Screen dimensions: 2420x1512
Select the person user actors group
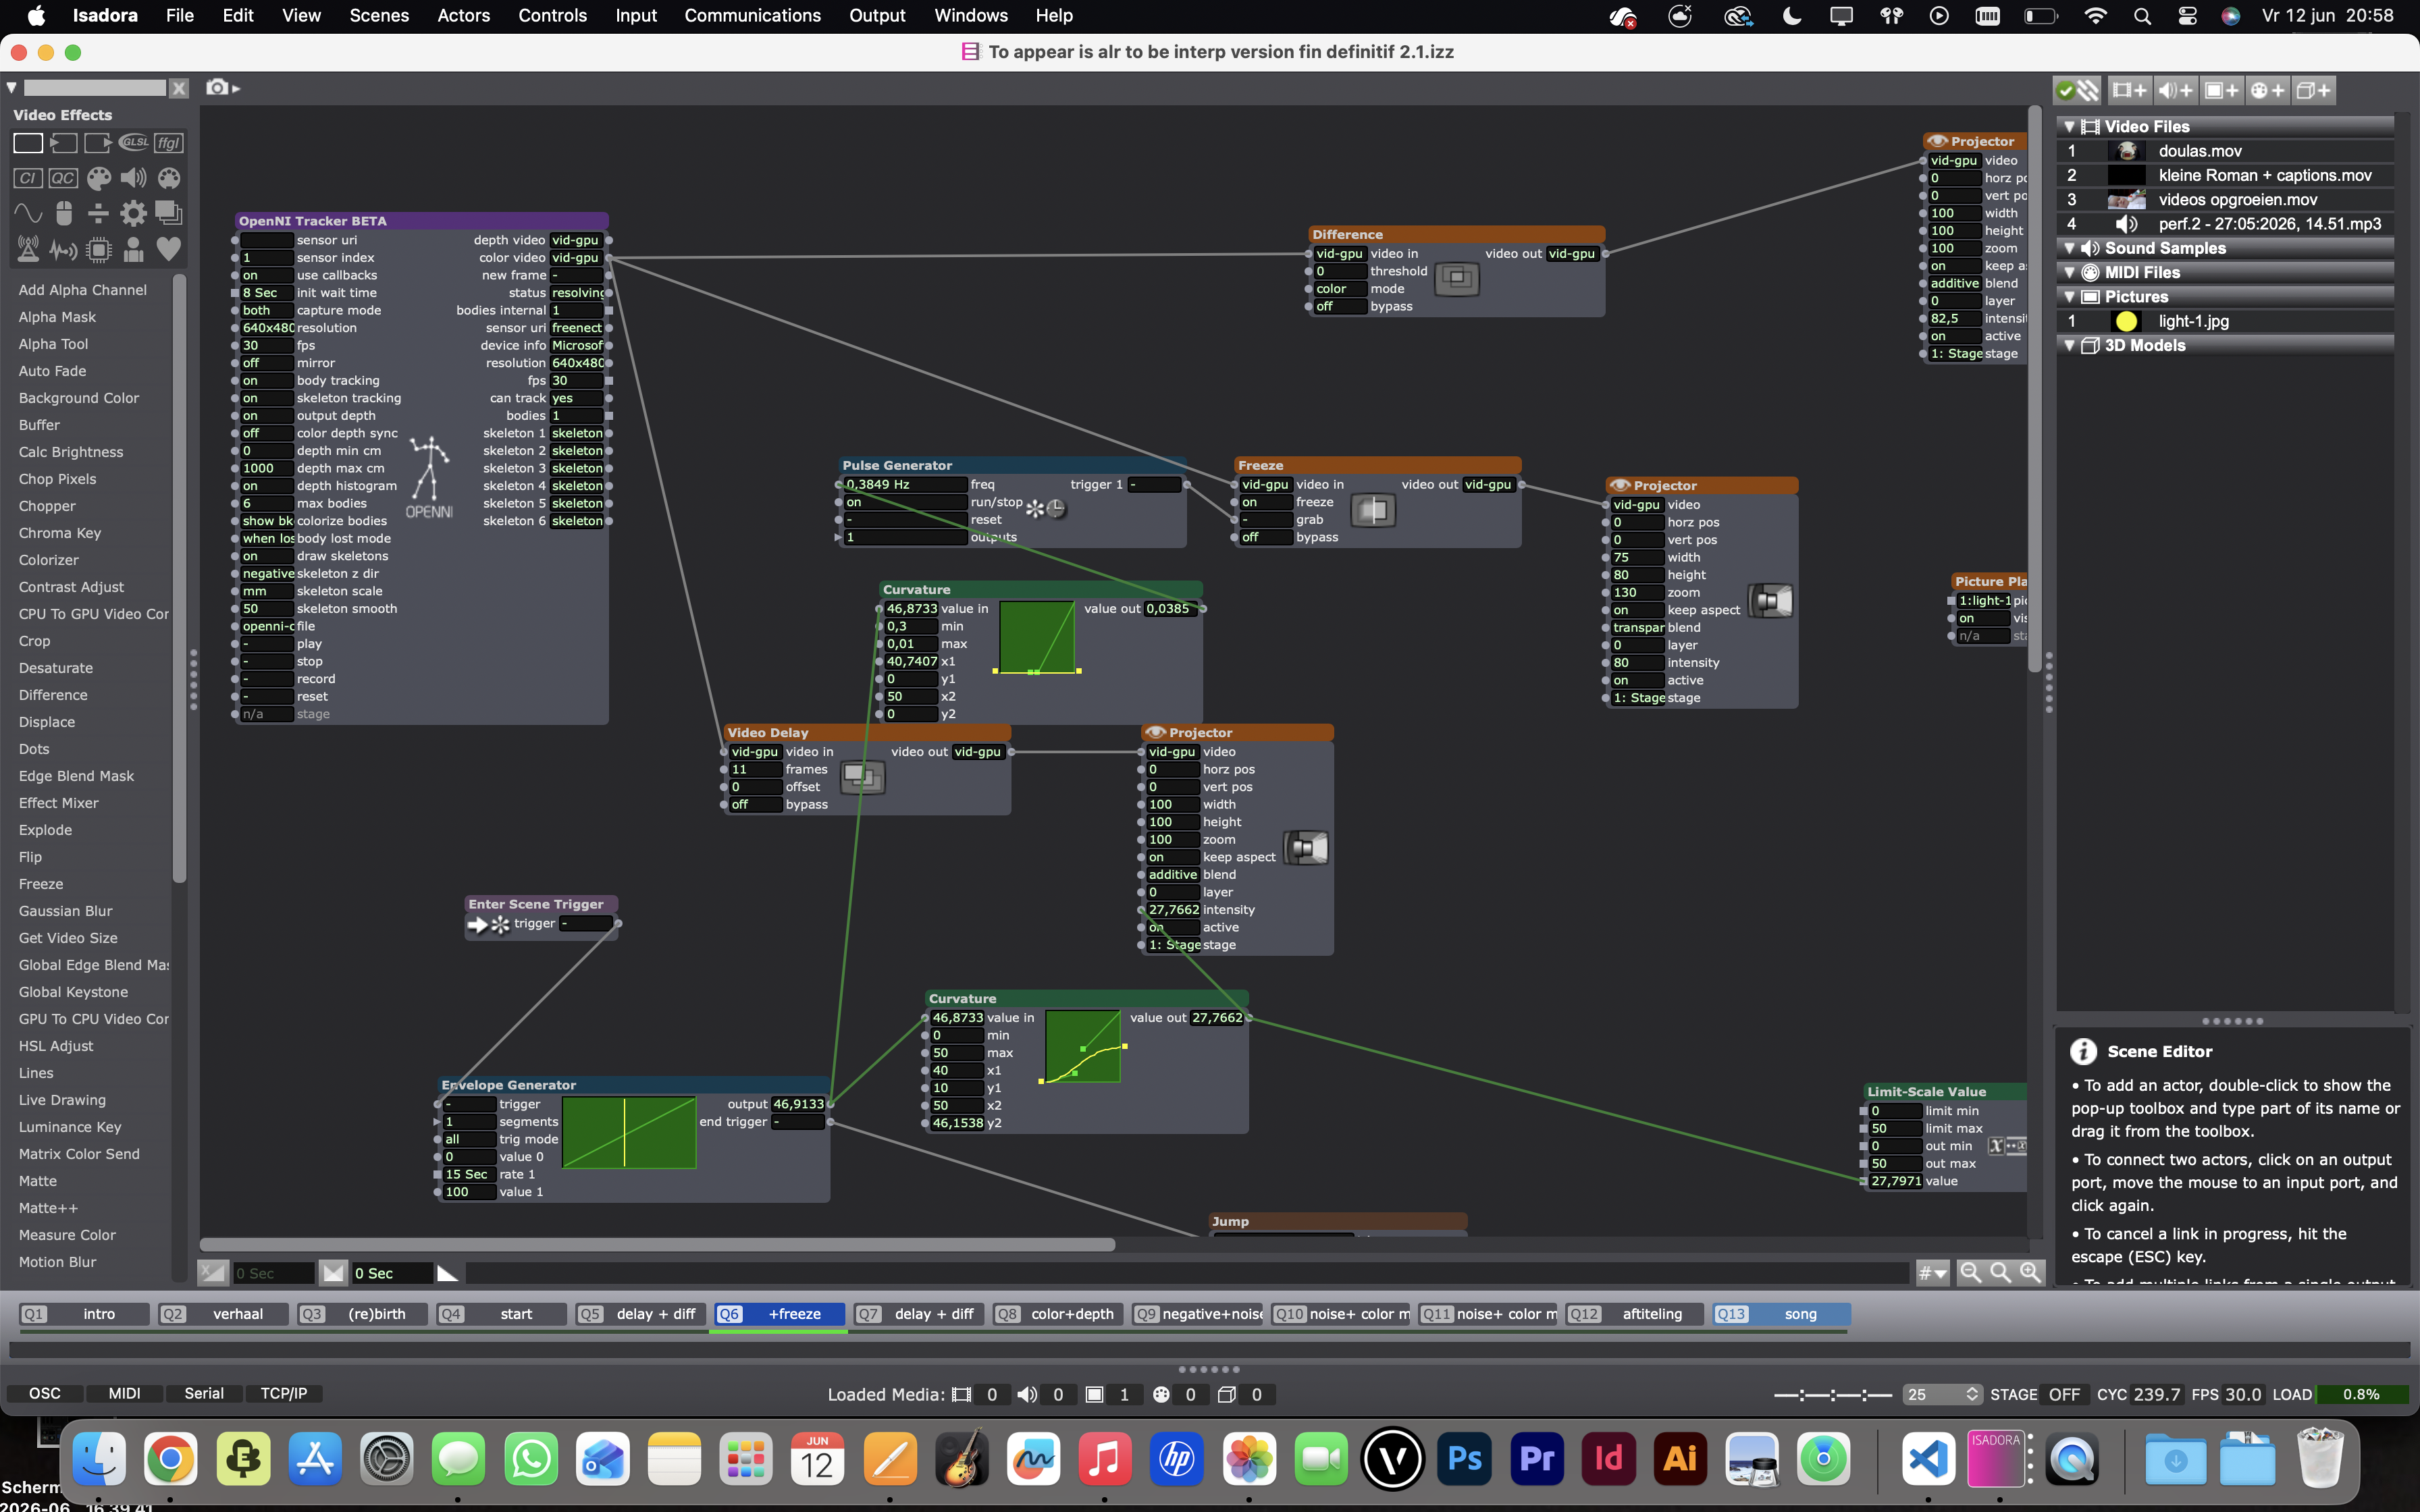point(133,249)
